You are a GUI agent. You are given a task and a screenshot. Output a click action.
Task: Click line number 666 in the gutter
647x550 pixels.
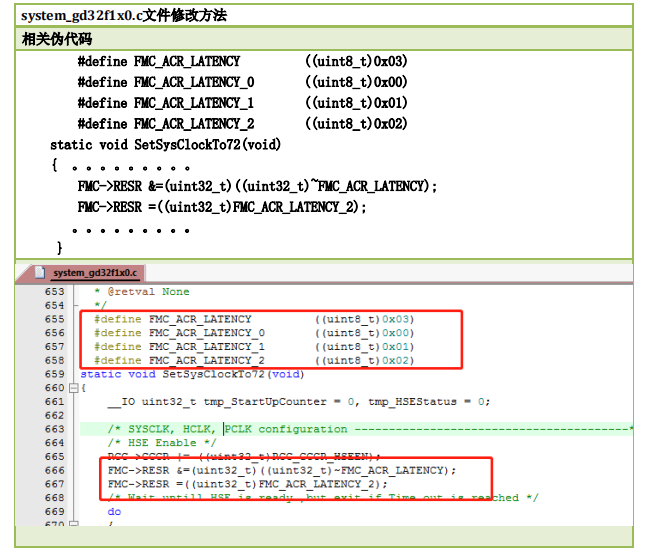53,470
